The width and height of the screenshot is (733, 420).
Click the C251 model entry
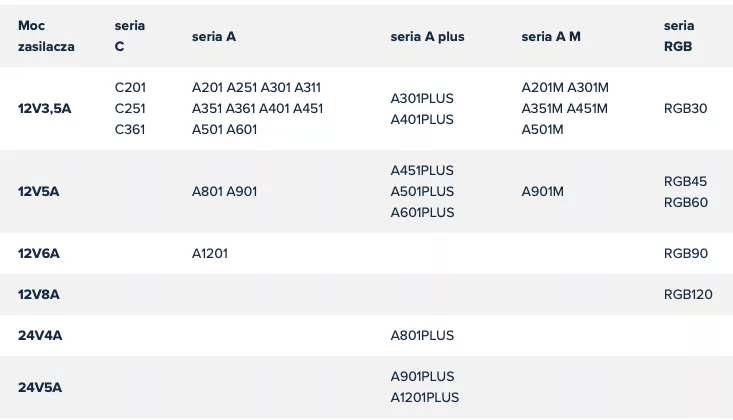pyautogui.click(x=130, y=109)
